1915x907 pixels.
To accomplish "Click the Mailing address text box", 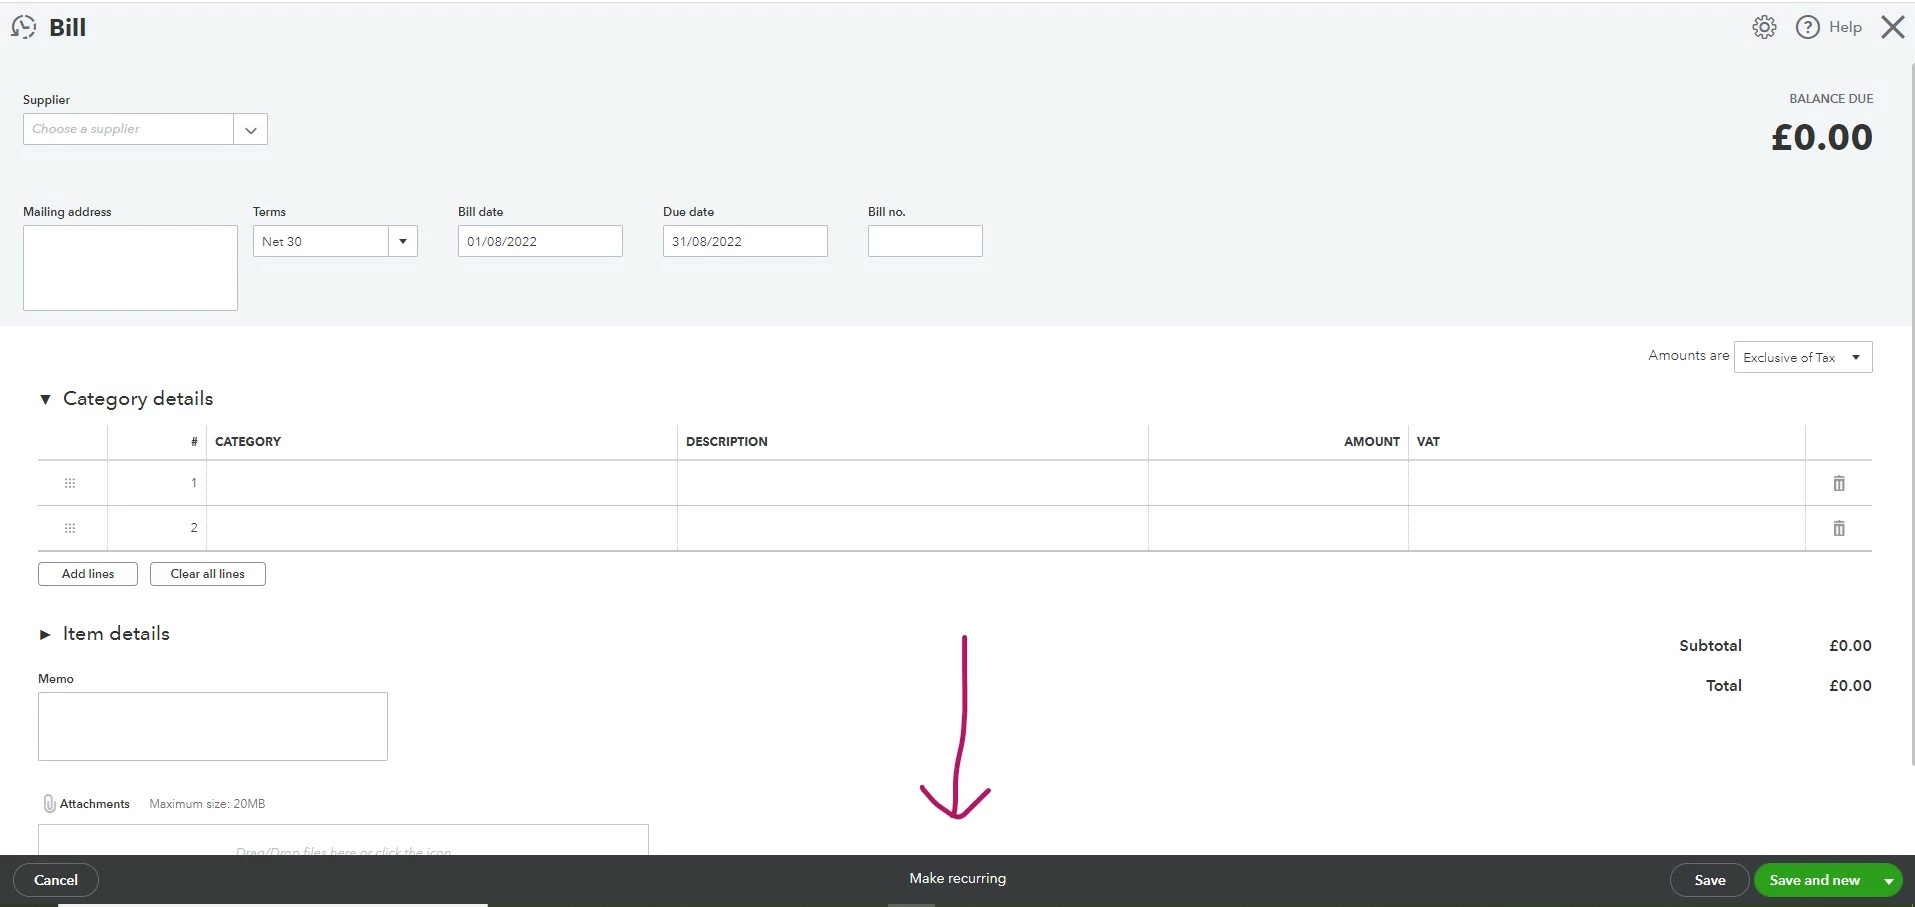I will (x=130, y=268).
